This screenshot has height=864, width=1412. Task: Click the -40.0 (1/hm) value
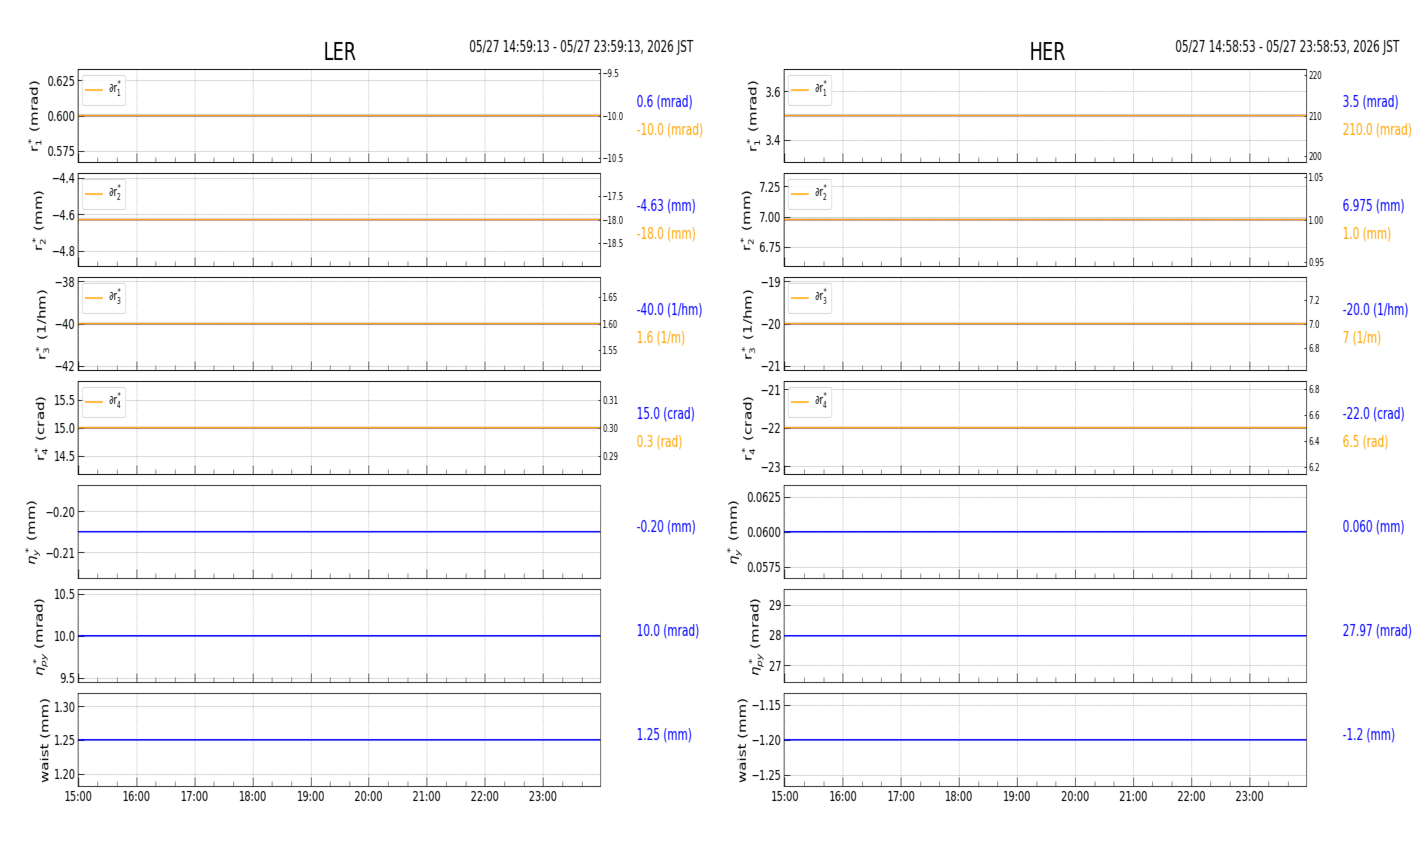tap(669, 310)
